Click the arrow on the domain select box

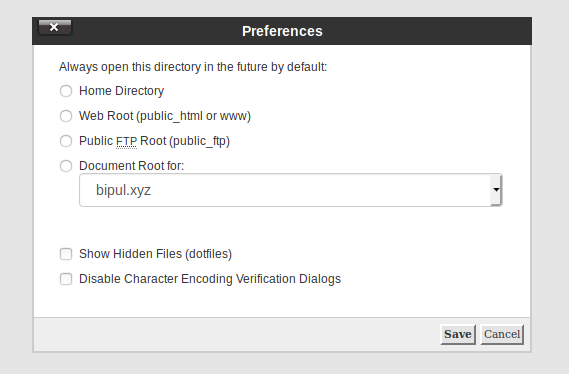[x=496, y=190]
